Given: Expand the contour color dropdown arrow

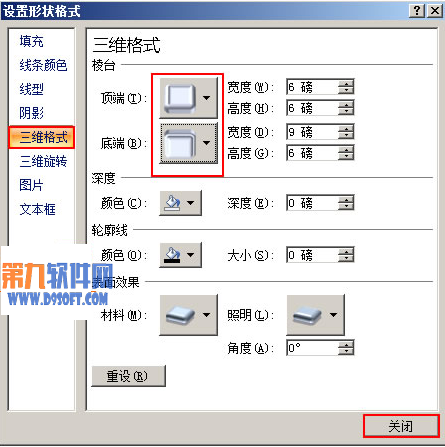Looking at the screenshot, I should pos(191,255).
